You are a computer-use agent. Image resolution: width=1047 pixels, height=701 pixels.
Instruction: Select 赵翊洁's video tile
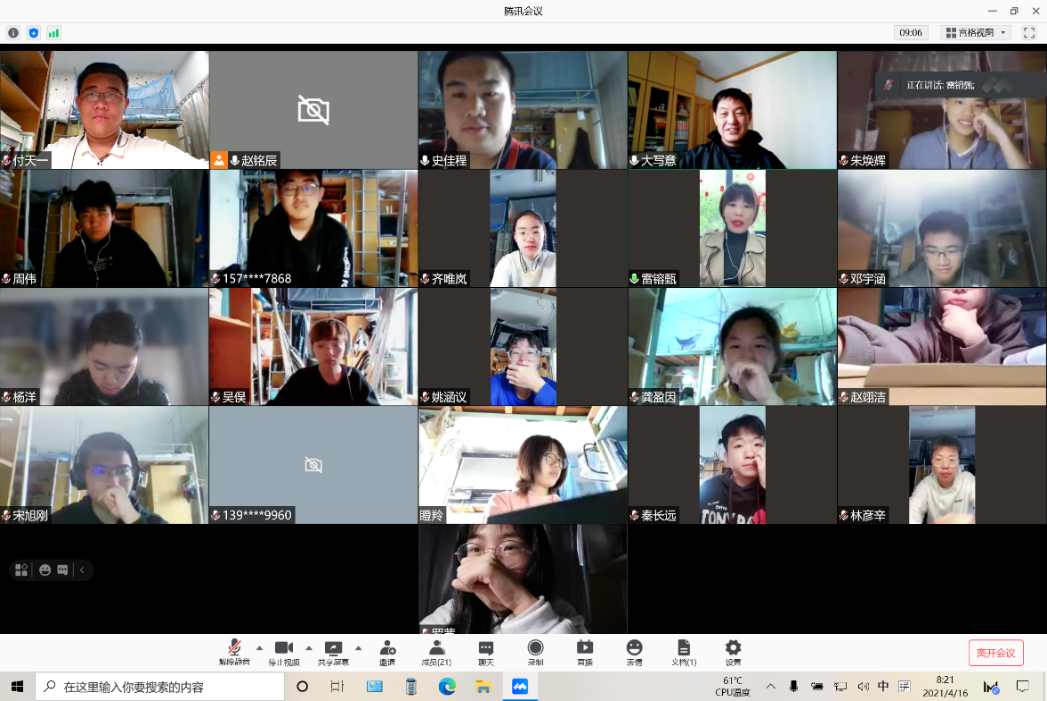click(x=941, y=346)
